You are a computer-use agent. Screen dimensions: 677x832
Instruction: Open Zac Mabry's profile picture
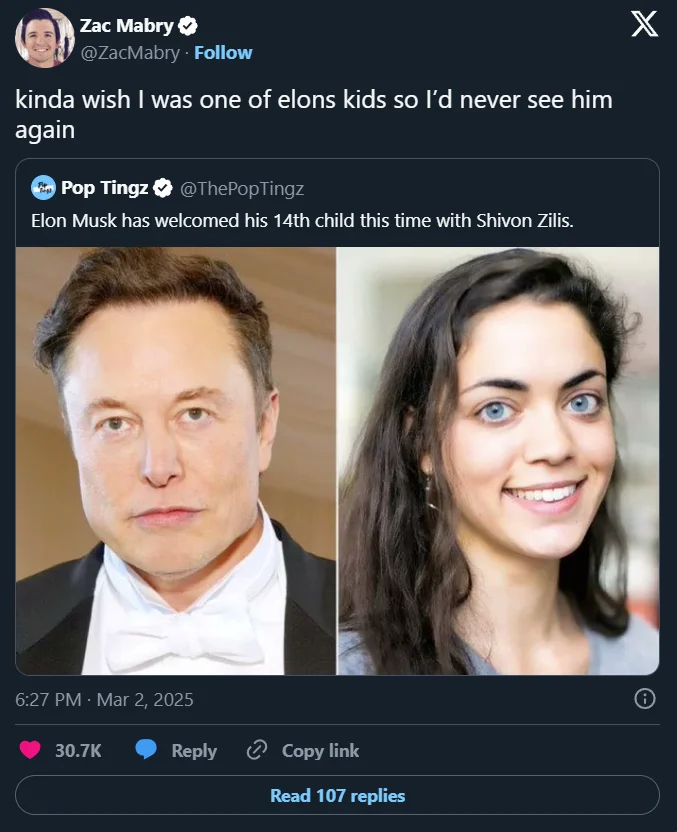(44, 38)
